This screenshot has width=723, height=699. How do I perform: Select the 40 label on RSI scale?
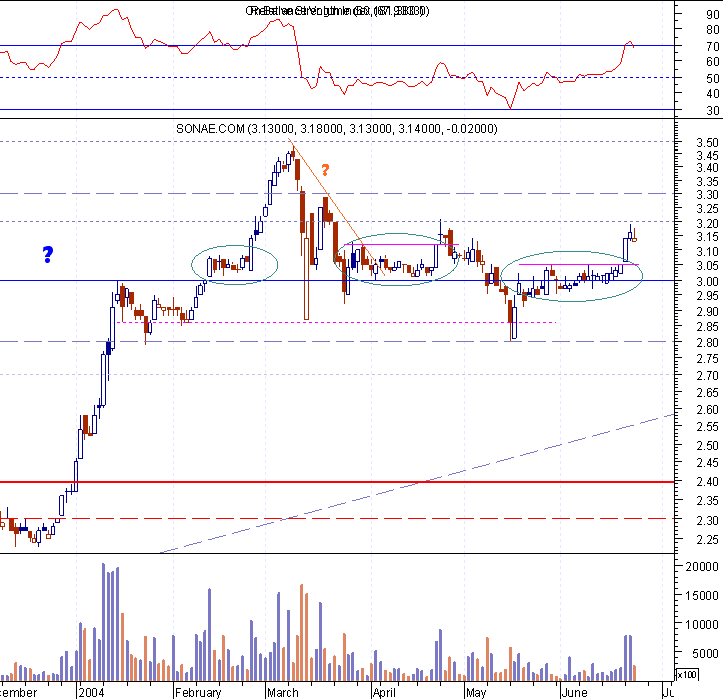[712, 94]
